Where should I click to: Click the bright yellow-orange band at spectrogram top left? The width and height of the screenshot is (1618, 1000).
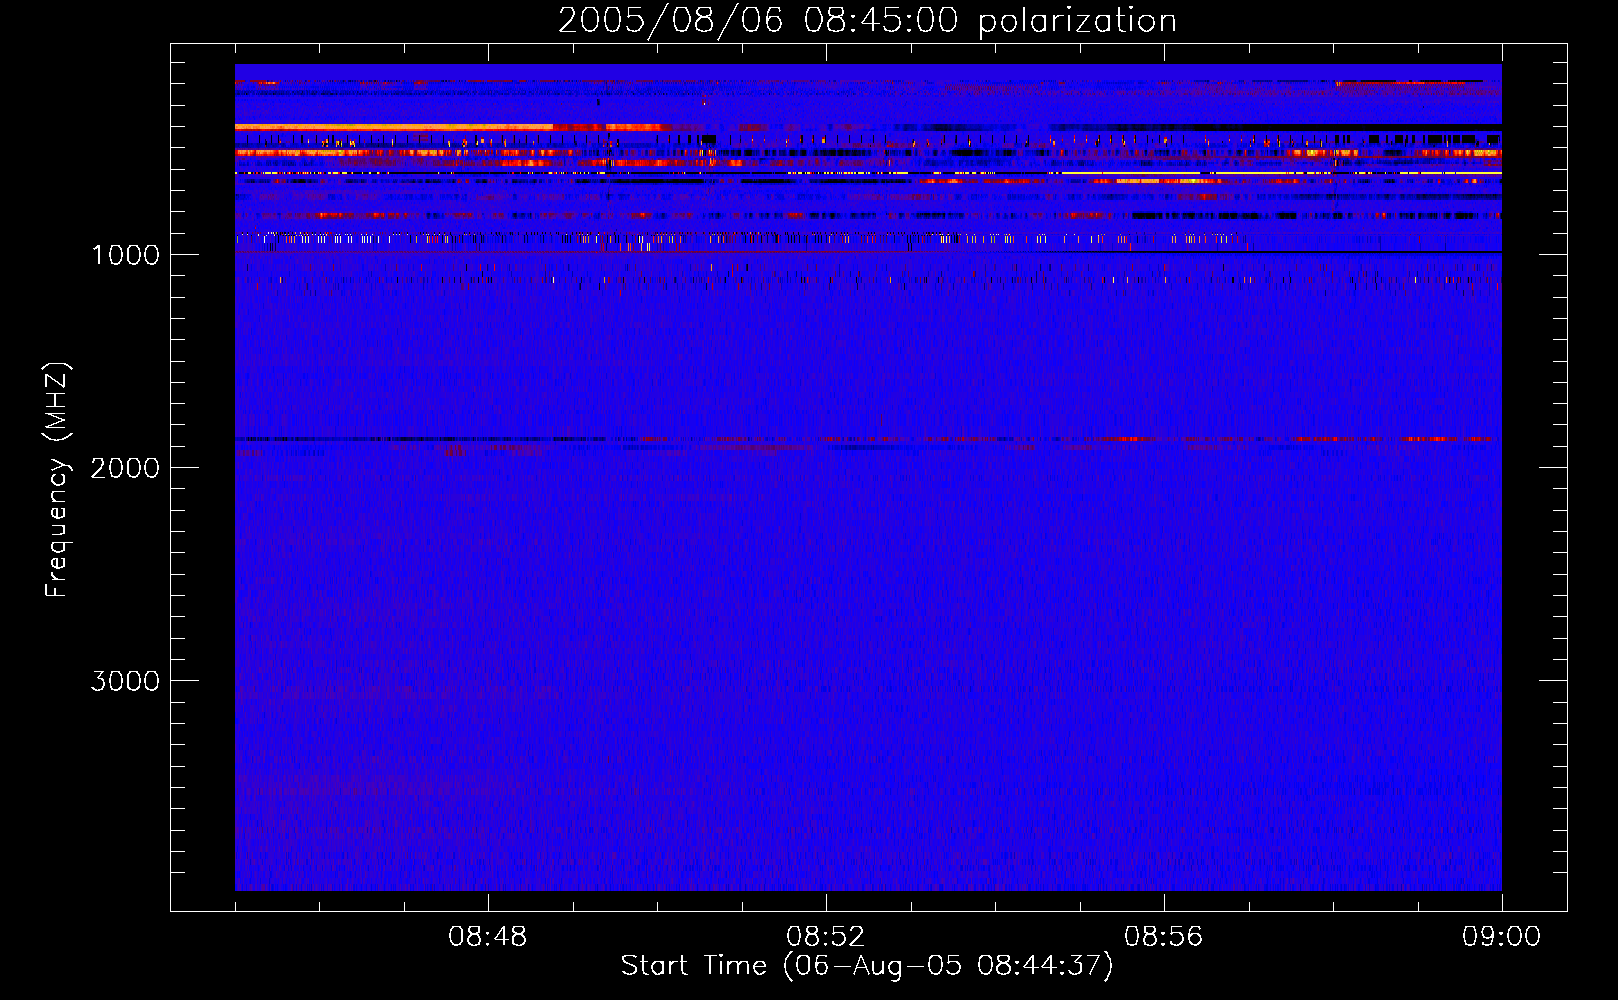393,127
